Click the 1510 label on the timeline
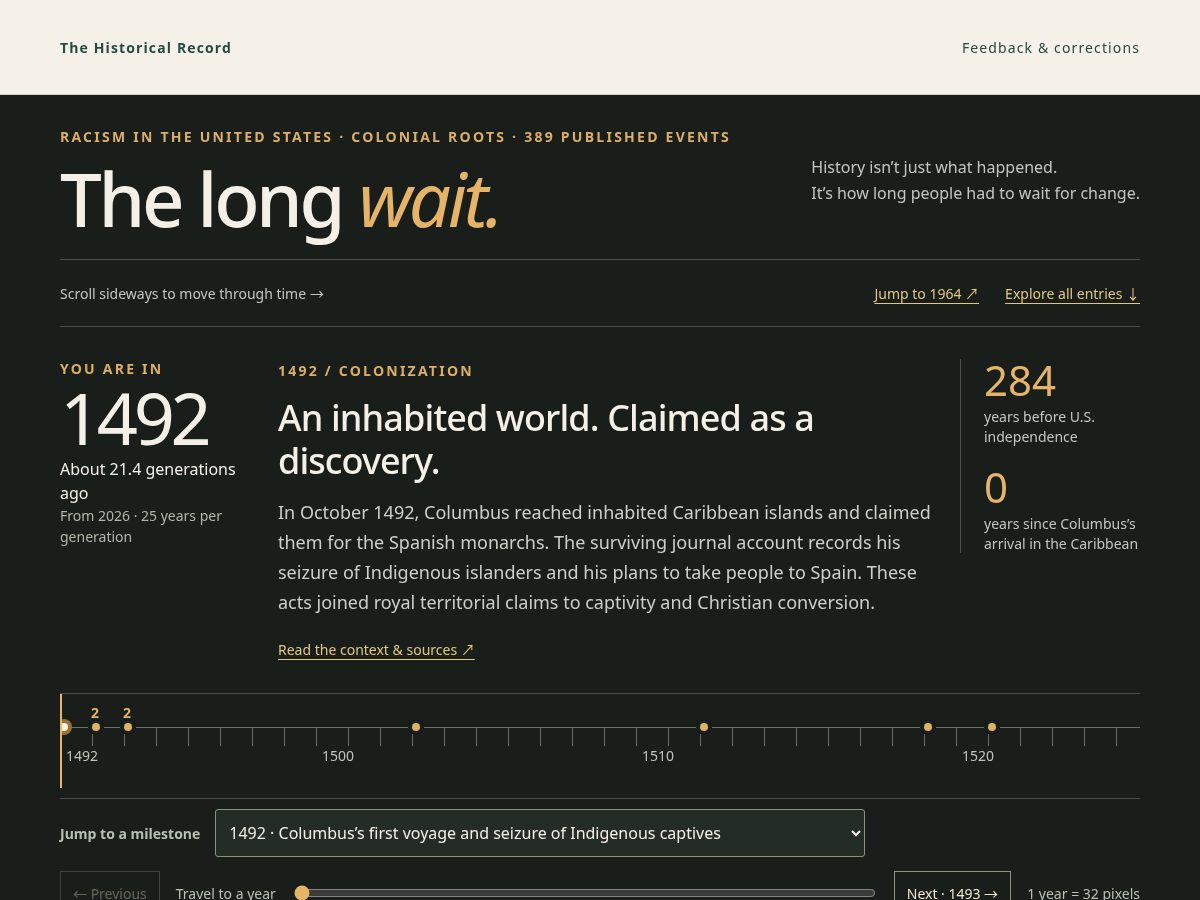Screen dimensions: 1200x900 pyautogui.click(x=658, y=756)
